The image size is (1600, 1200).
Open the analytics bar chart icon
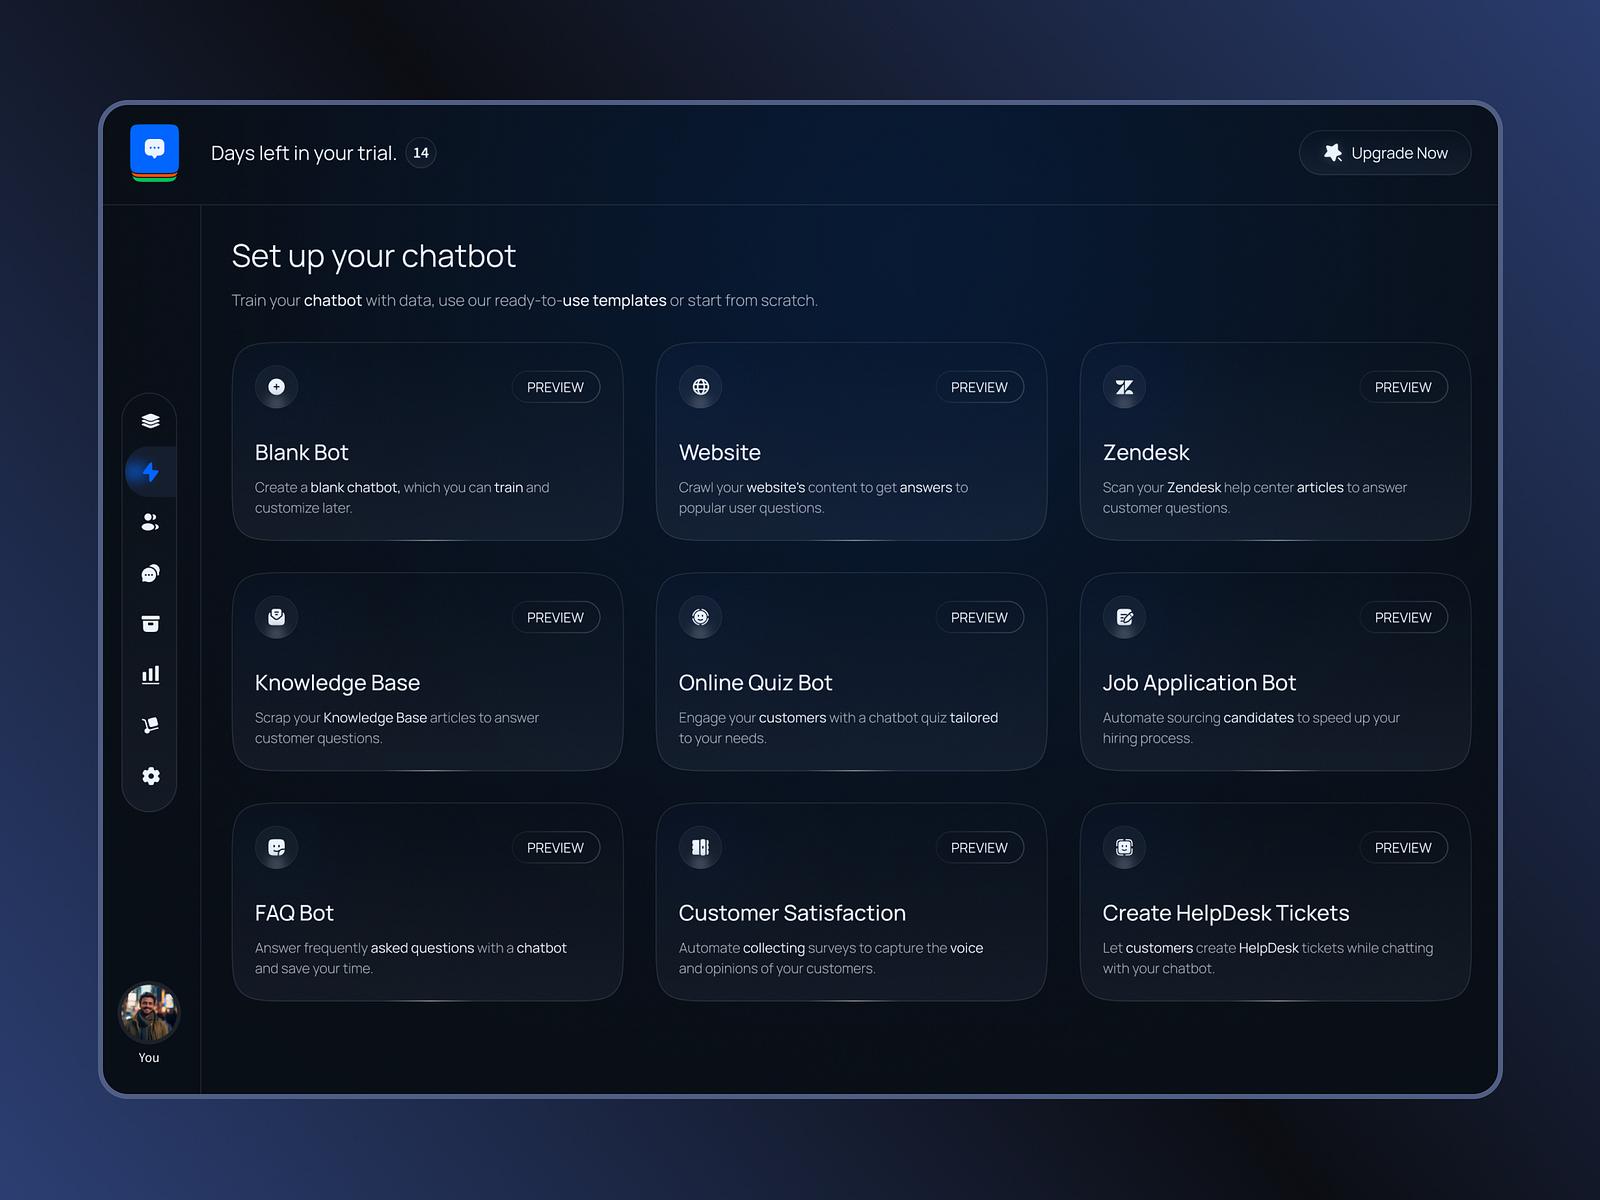pyautogui.click(x=150, y=674)
